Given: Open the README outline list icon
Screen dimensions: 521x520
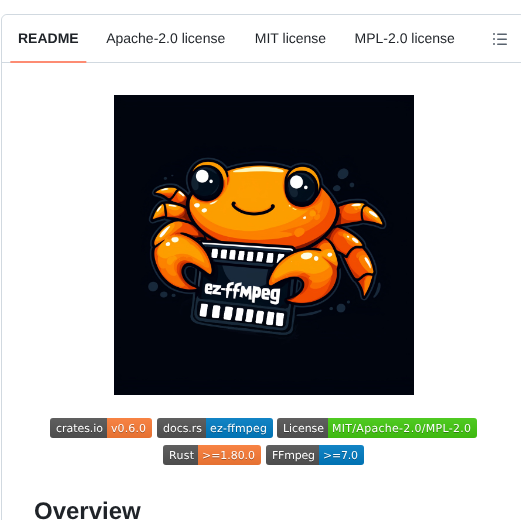Looking at the screenshot, I should [x=500, y=39].
